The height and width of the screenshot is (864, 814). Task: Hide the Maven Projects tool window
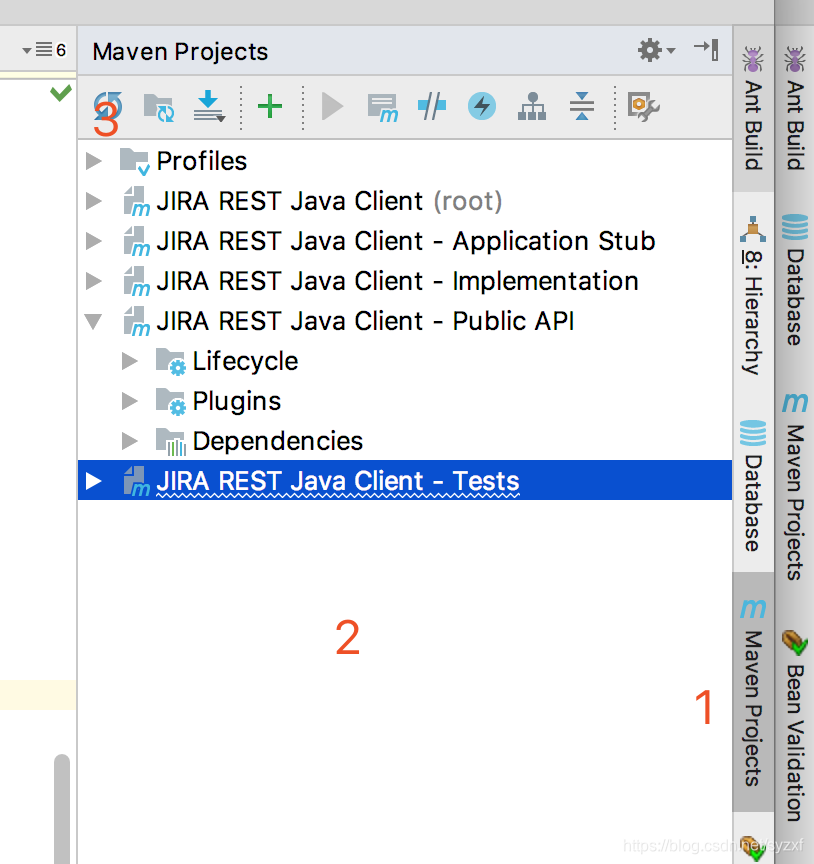coord(706,51)
